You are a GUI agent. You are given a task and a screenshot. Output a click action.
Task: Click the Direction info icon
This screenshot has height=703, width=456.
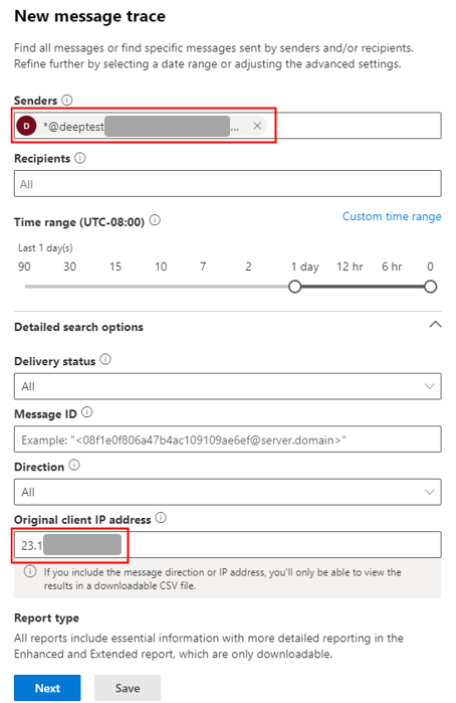pyautogui.click(x=74, y=465)
